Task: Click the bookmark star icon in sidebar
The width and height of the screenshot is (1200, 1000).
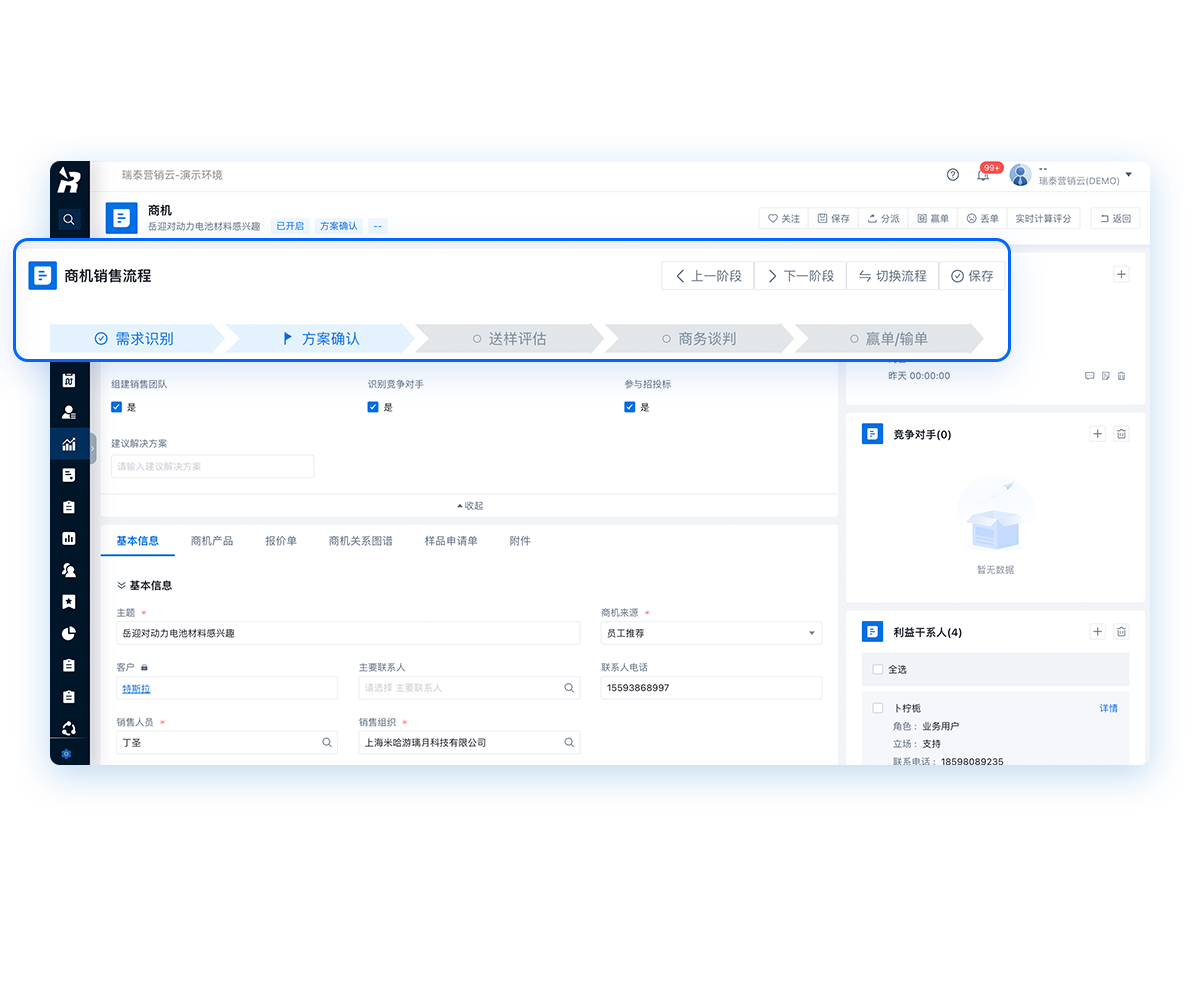Action: click(68, 601)
